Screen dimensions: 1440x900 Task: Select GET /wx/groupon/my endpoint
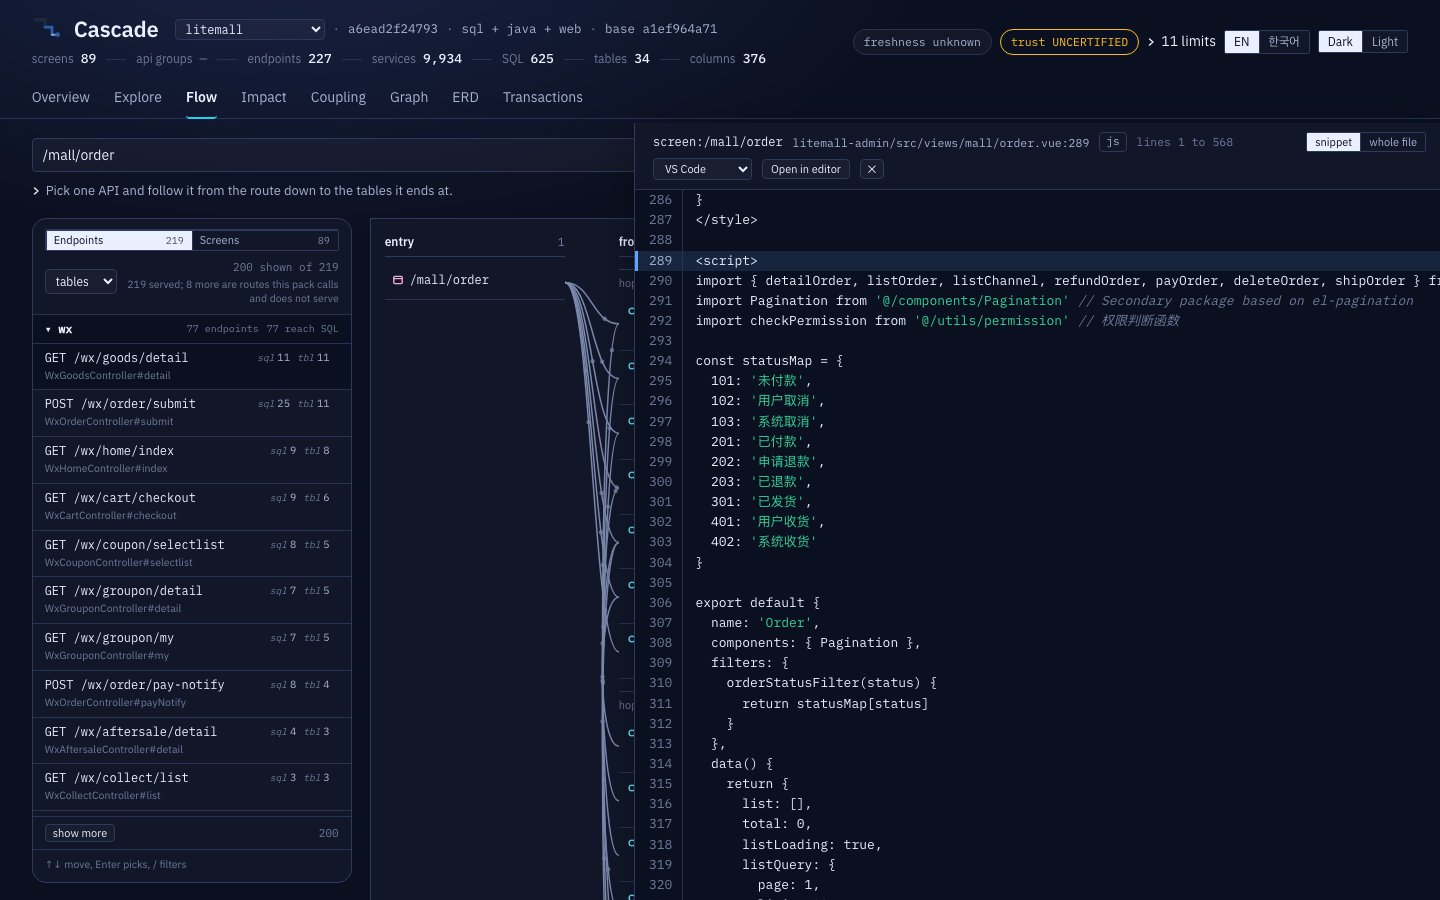click(192, 646)
